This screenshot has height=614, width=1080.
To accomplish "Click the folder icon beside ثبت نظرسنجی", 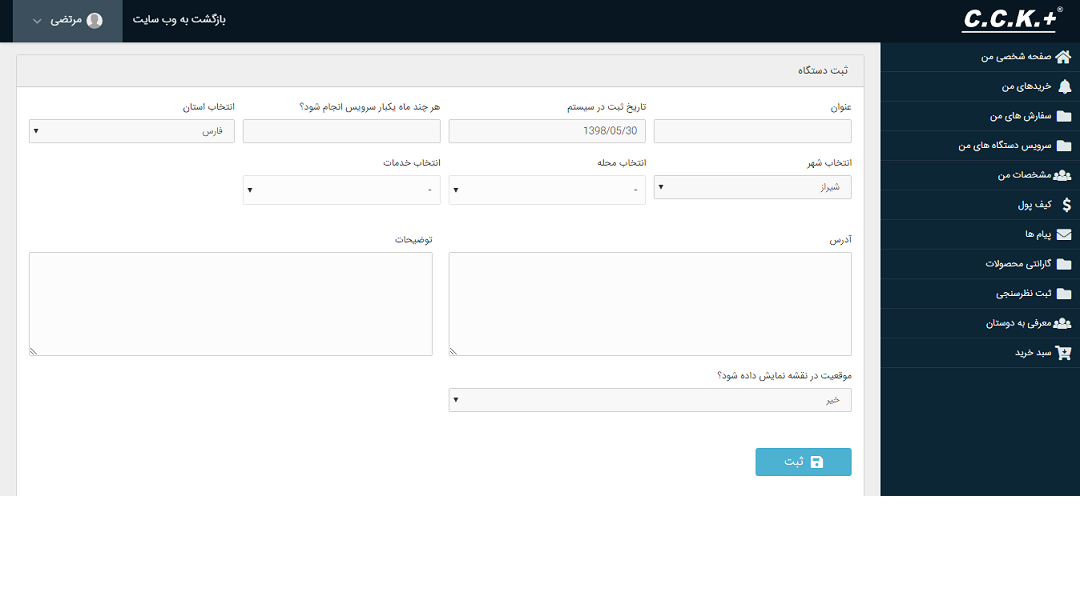I will [x=1064, y=294].
